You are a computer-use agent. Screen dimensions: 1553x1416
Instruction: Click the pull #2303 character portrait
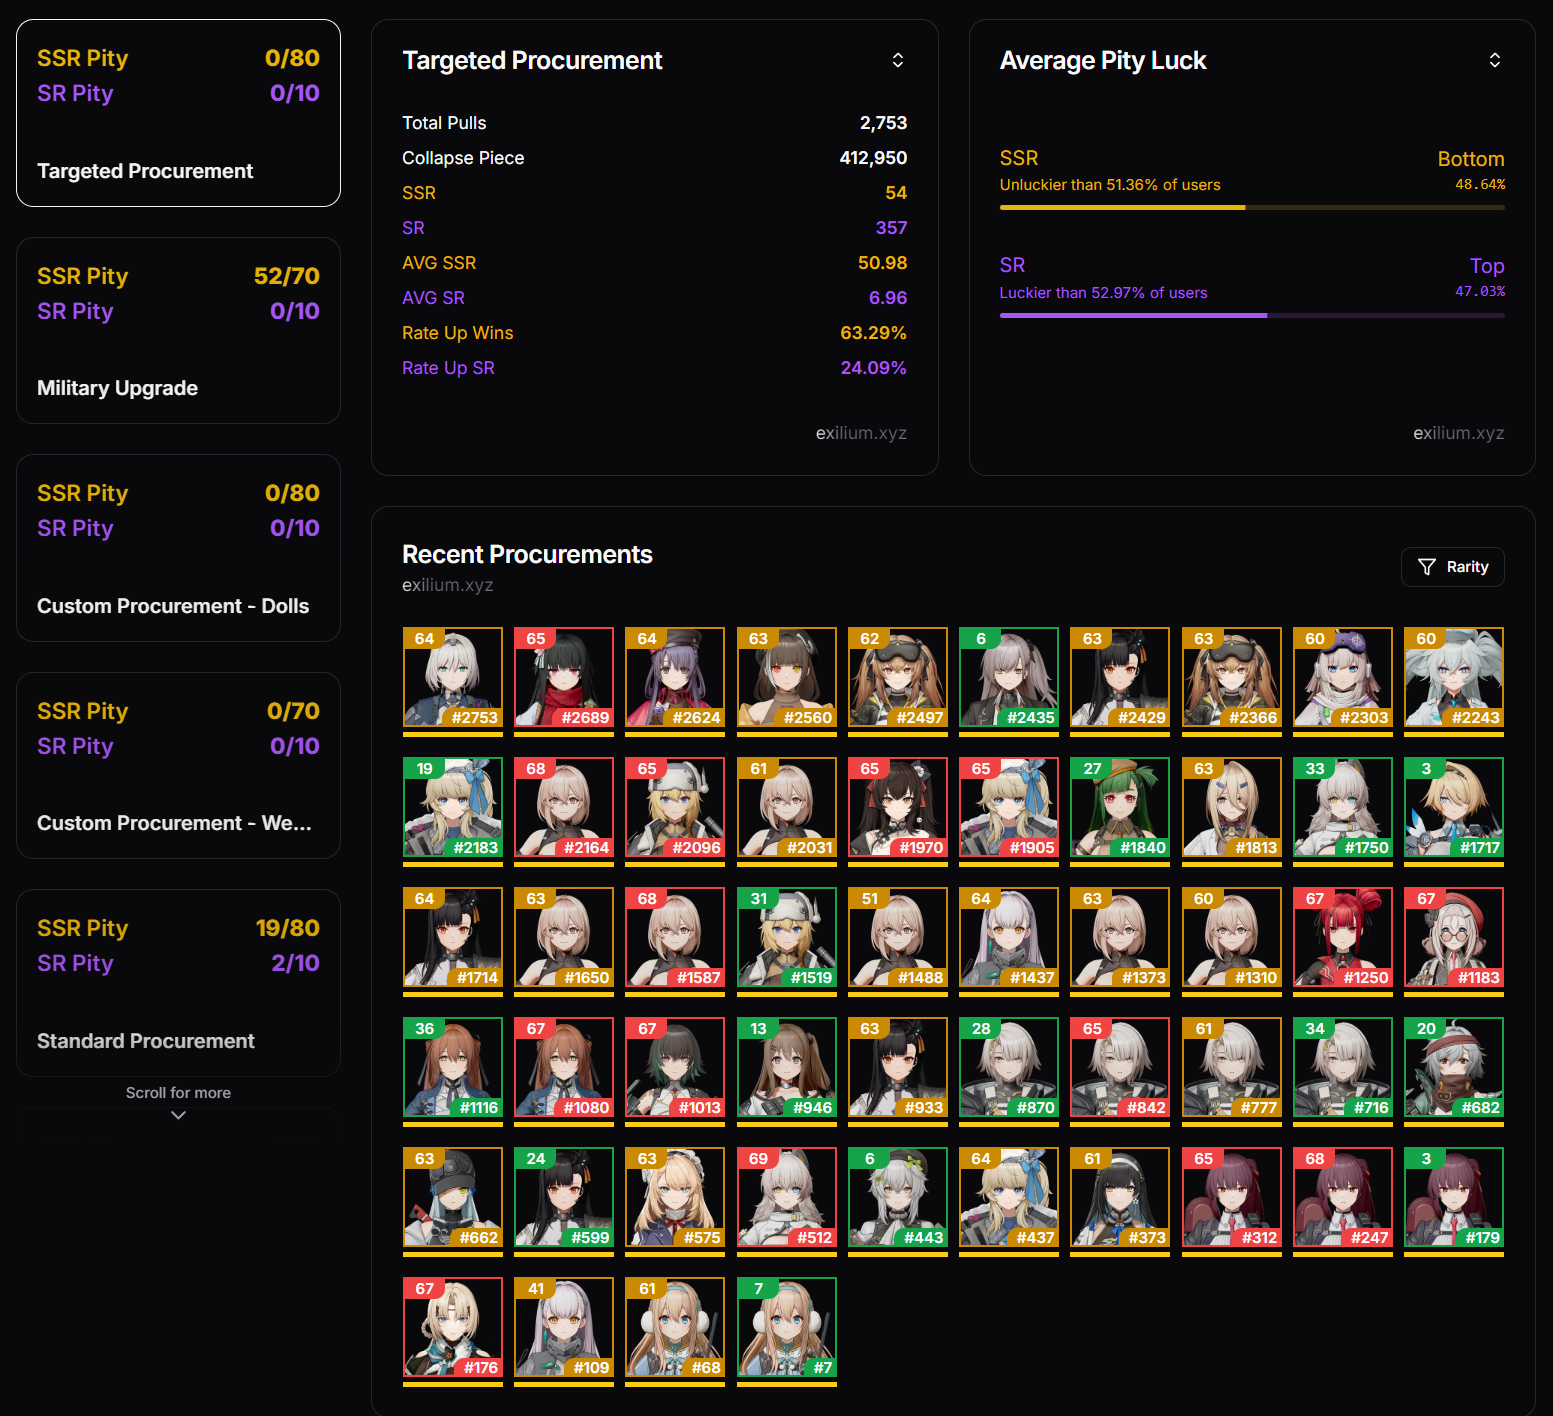tap(1343, 677)
